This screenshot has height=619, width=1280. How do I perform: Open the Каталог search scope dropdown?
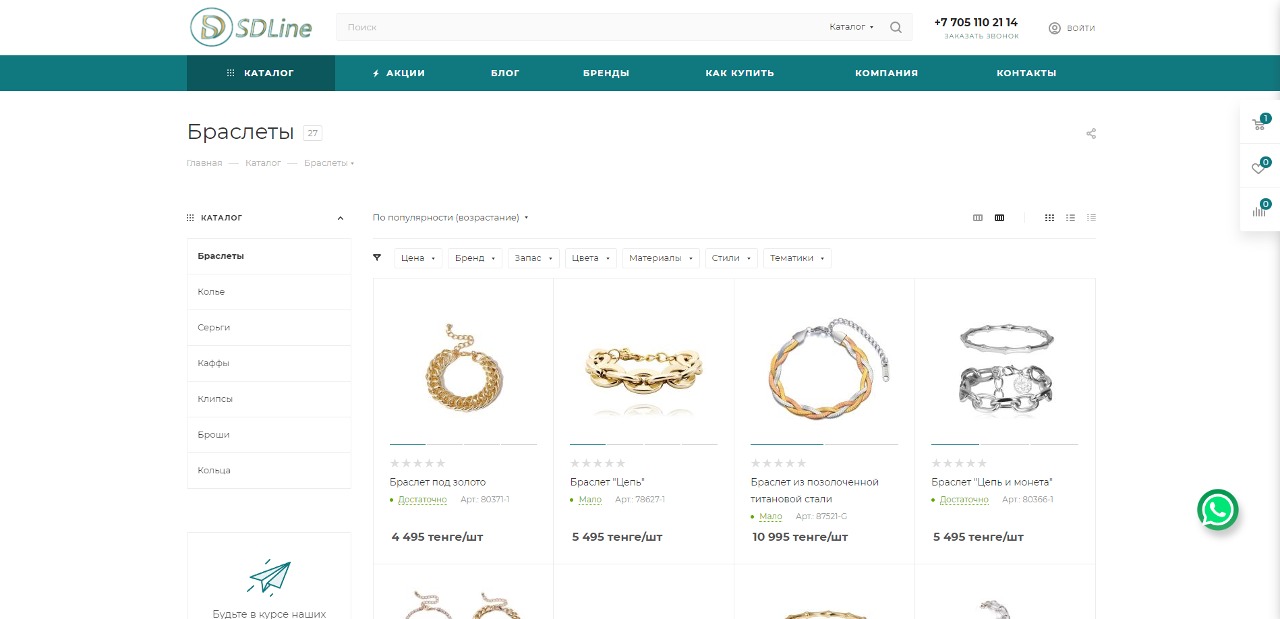[x=852, y=27]
